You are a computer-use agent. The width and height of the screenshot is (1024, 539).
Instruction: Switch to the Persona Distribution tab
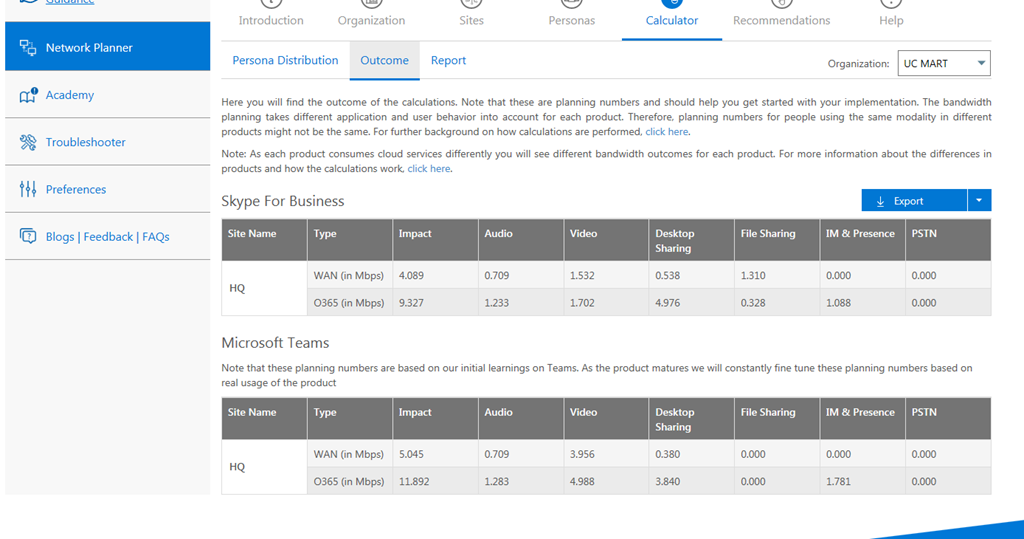(x=285, y=60)
